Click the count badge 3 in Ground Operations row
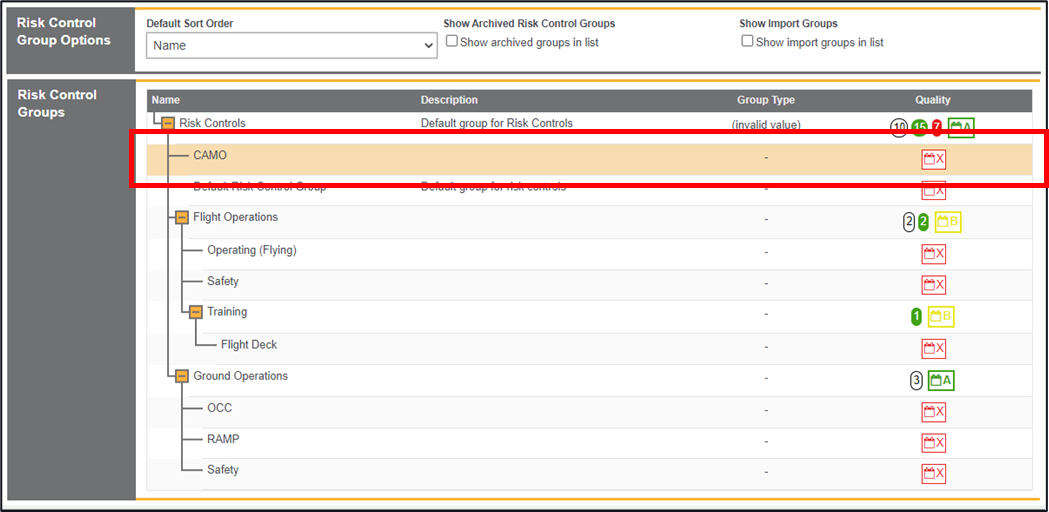 [x=916, y=381]
